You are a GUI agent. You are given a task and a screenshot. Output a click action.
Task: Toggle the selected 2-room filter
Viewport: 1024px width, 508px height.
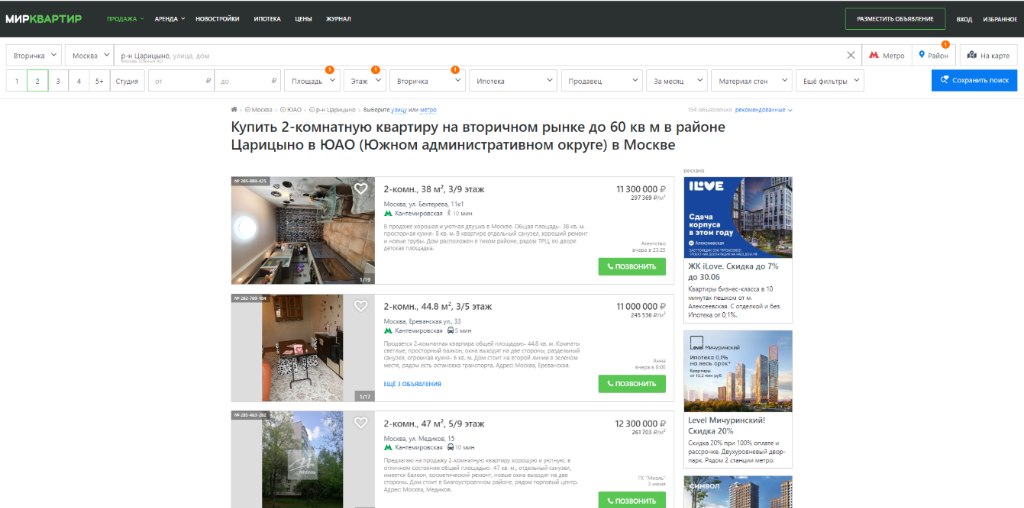pos(37,81)
